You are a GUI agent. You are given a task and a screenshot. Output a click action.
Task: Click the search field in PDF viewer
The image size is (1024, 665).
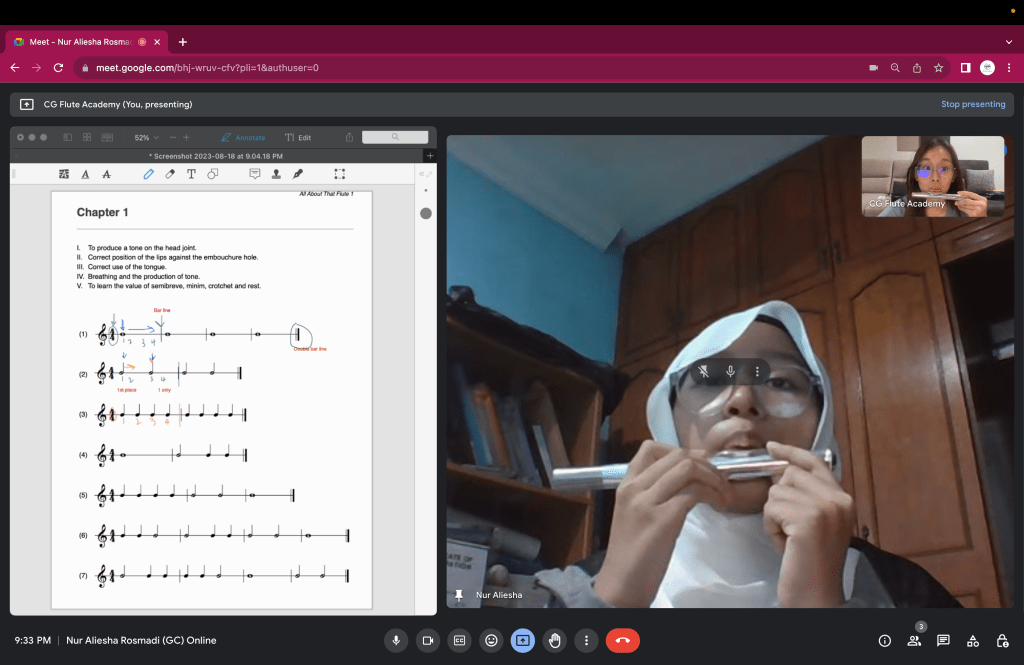click(x=394, y=137)
